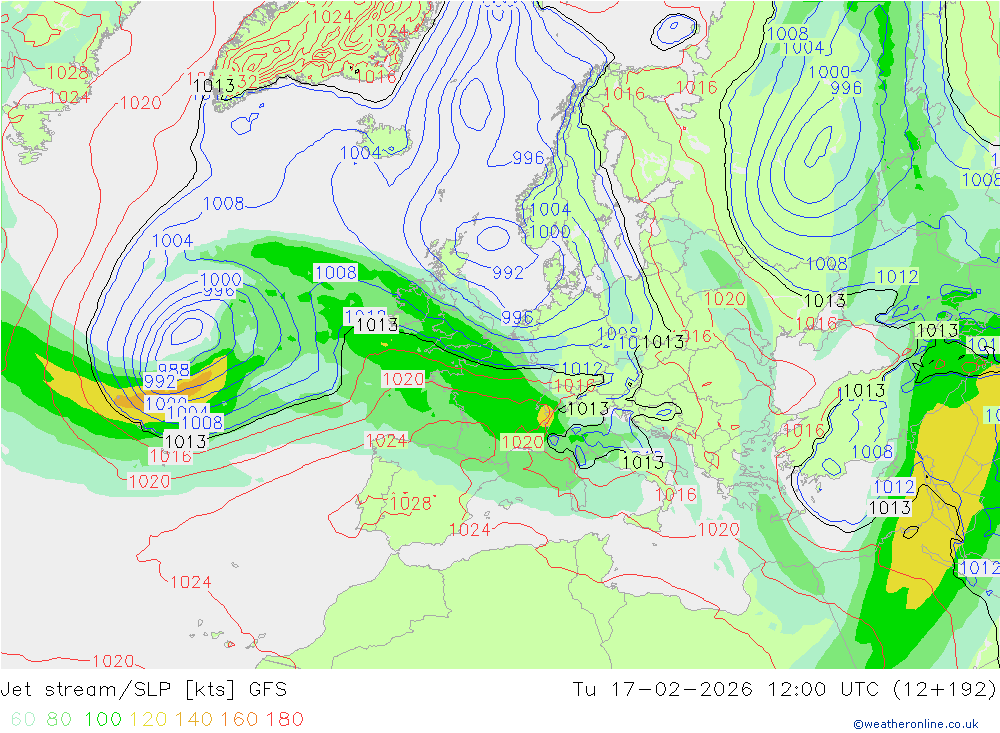Screen dimensions: 1000x733
Task: Click the boxed 1013 label near Ireland
Action: pos(377,325)
